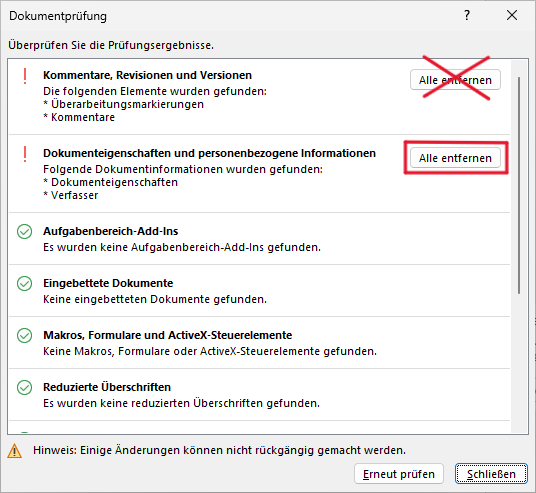Click green checkmark icon for Aufgabenbereich-Add-Ins
The image size is (536, 493).
[25, 231]
